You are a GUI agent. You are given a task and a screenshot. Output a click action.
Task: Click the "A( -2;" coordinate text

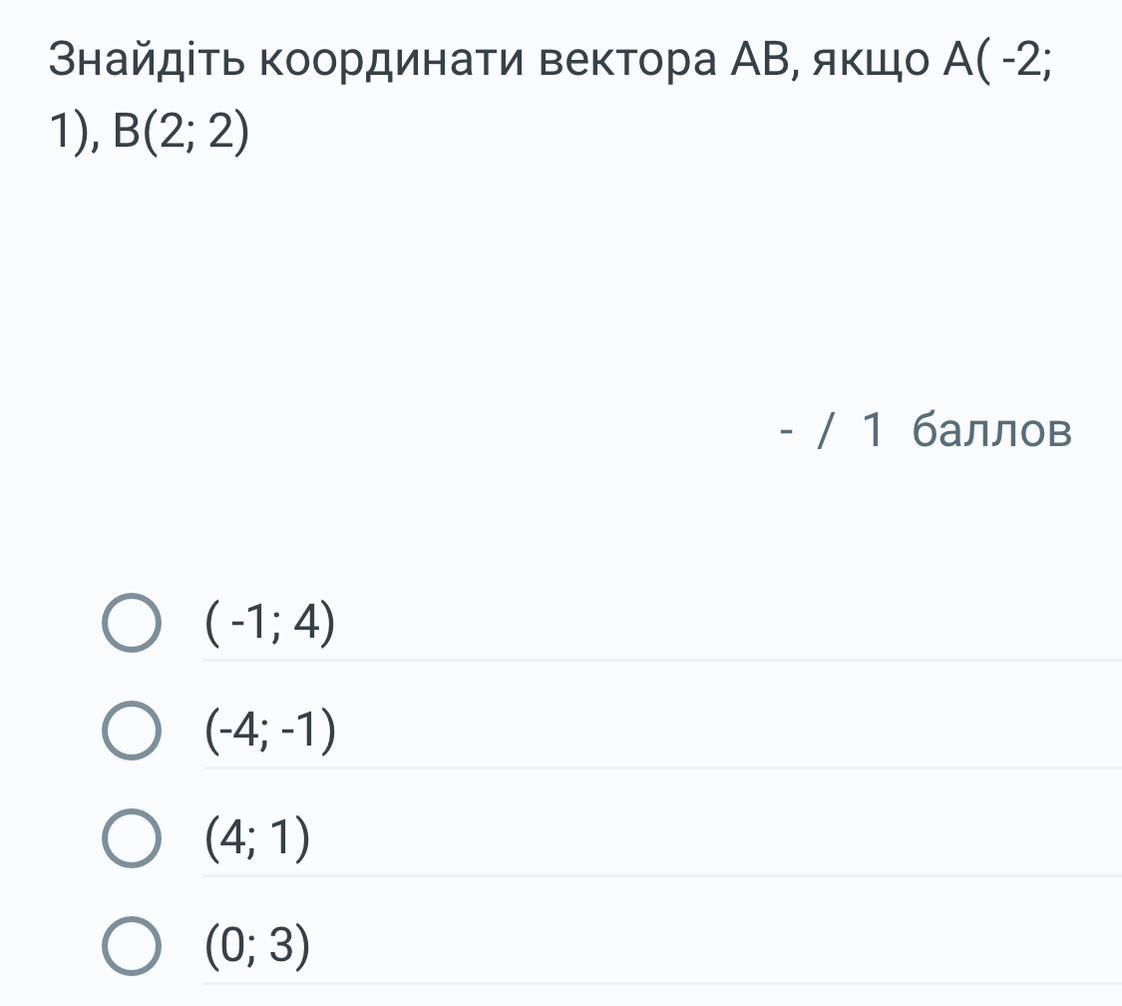[996, 62]
